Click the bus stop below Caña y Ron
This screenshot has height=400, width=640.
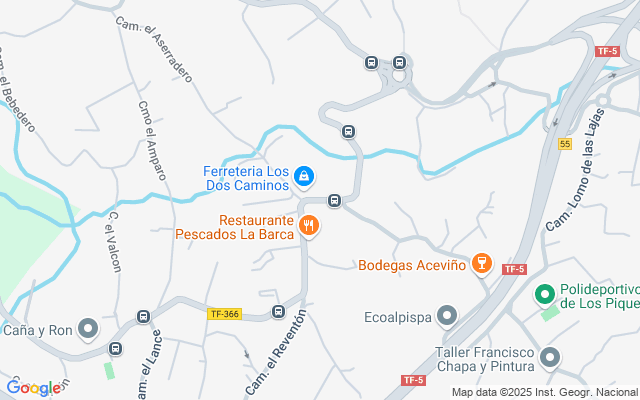click(x=116, y=349)
